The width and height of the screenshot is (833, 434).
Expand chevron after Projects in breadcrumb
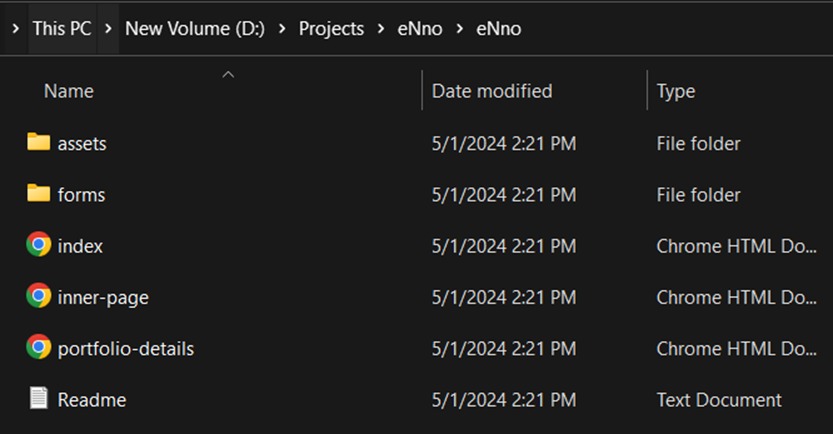click(x=380, y=28)
